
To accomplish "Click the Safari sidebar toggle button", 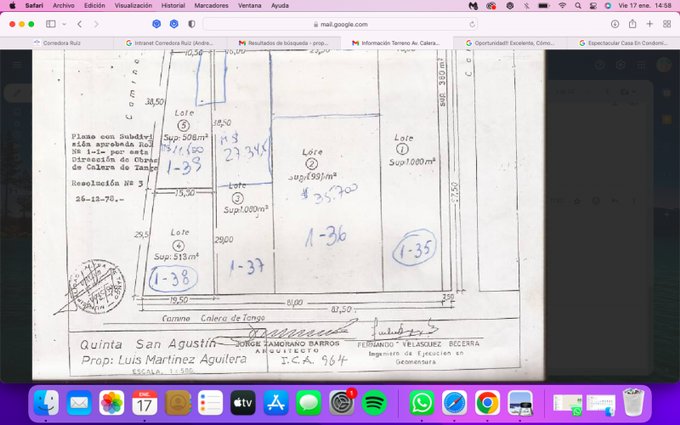I will pyautogui.click(x=51, y=23).
